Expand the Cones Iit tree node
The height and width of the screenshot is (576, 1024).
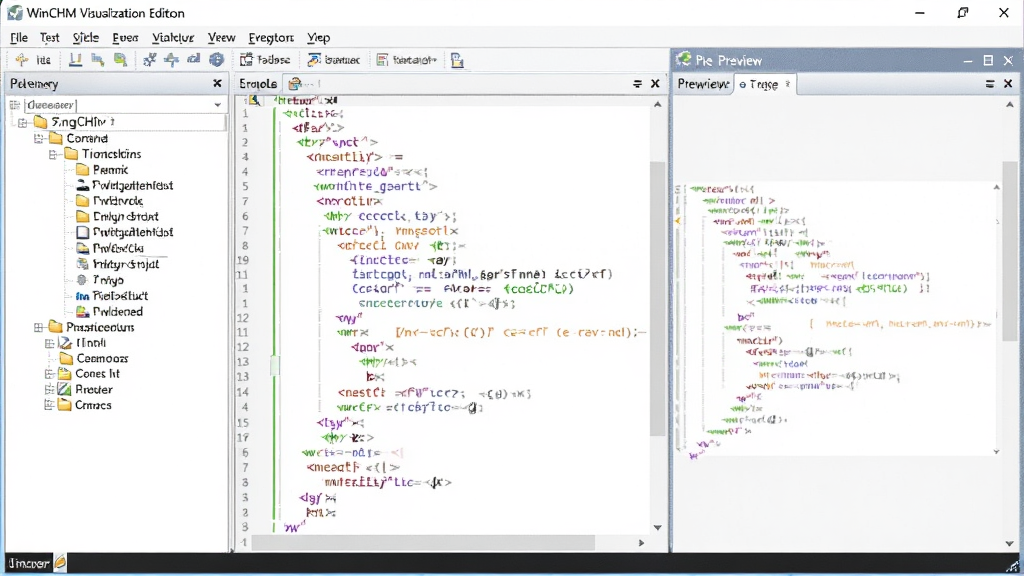coord(49,374)
